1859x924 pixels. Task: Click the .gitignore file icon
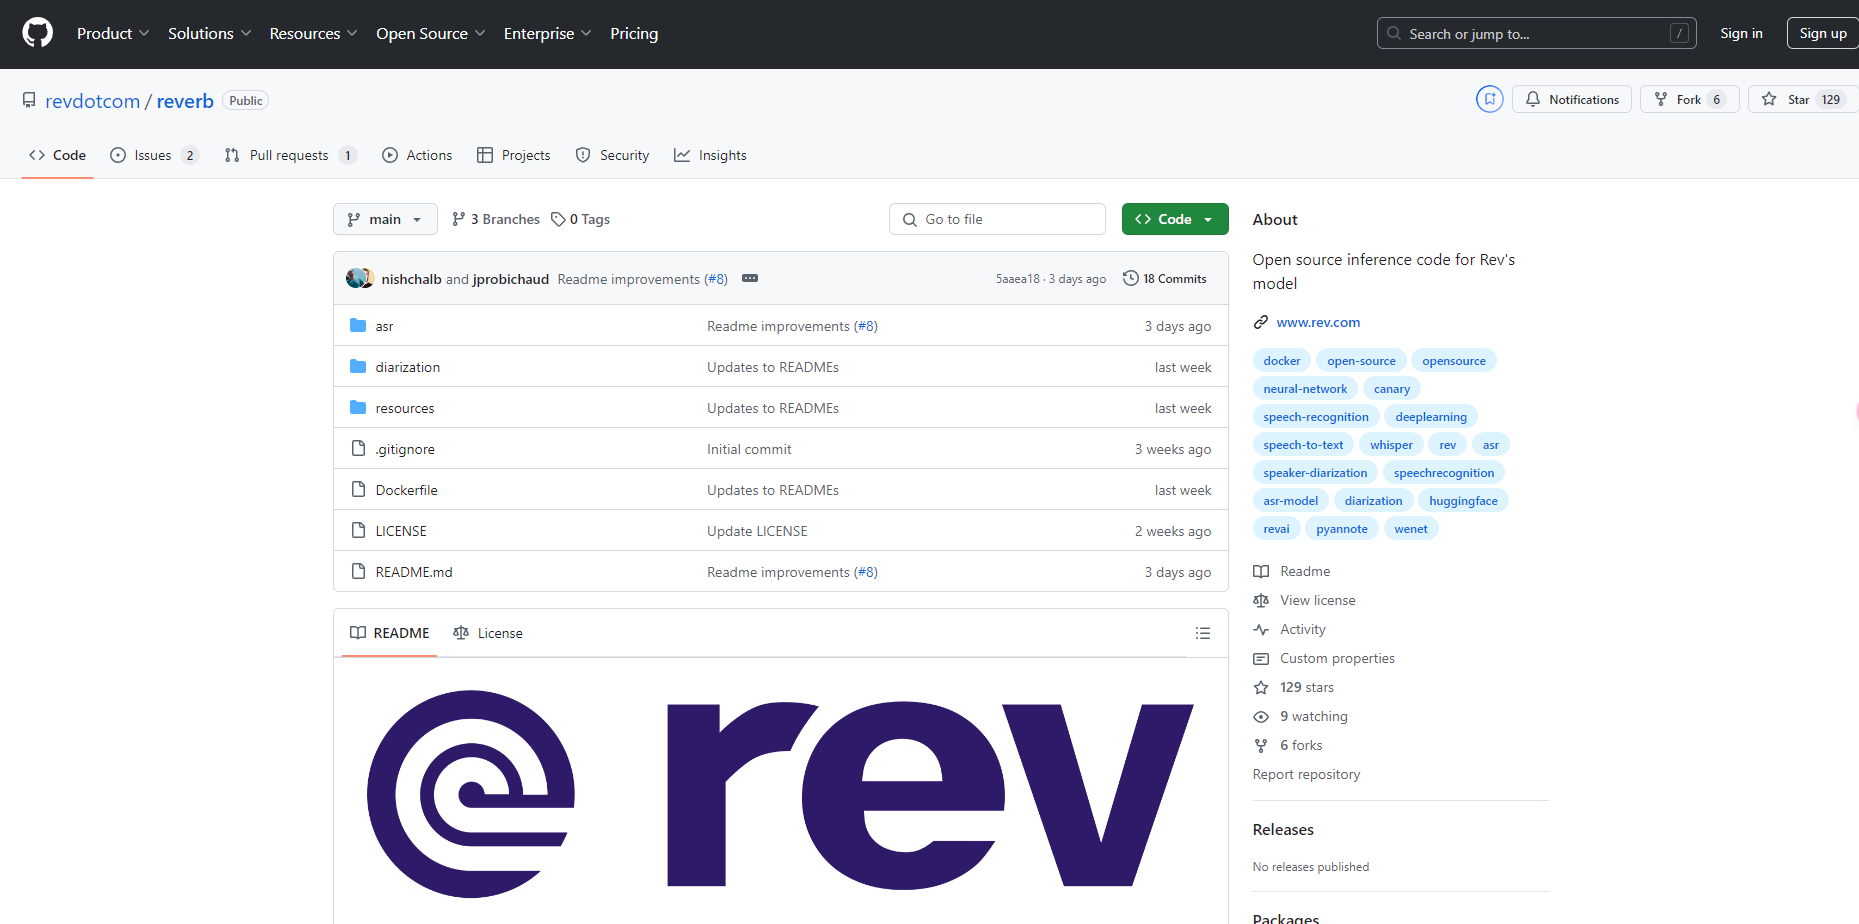point(358,448)
